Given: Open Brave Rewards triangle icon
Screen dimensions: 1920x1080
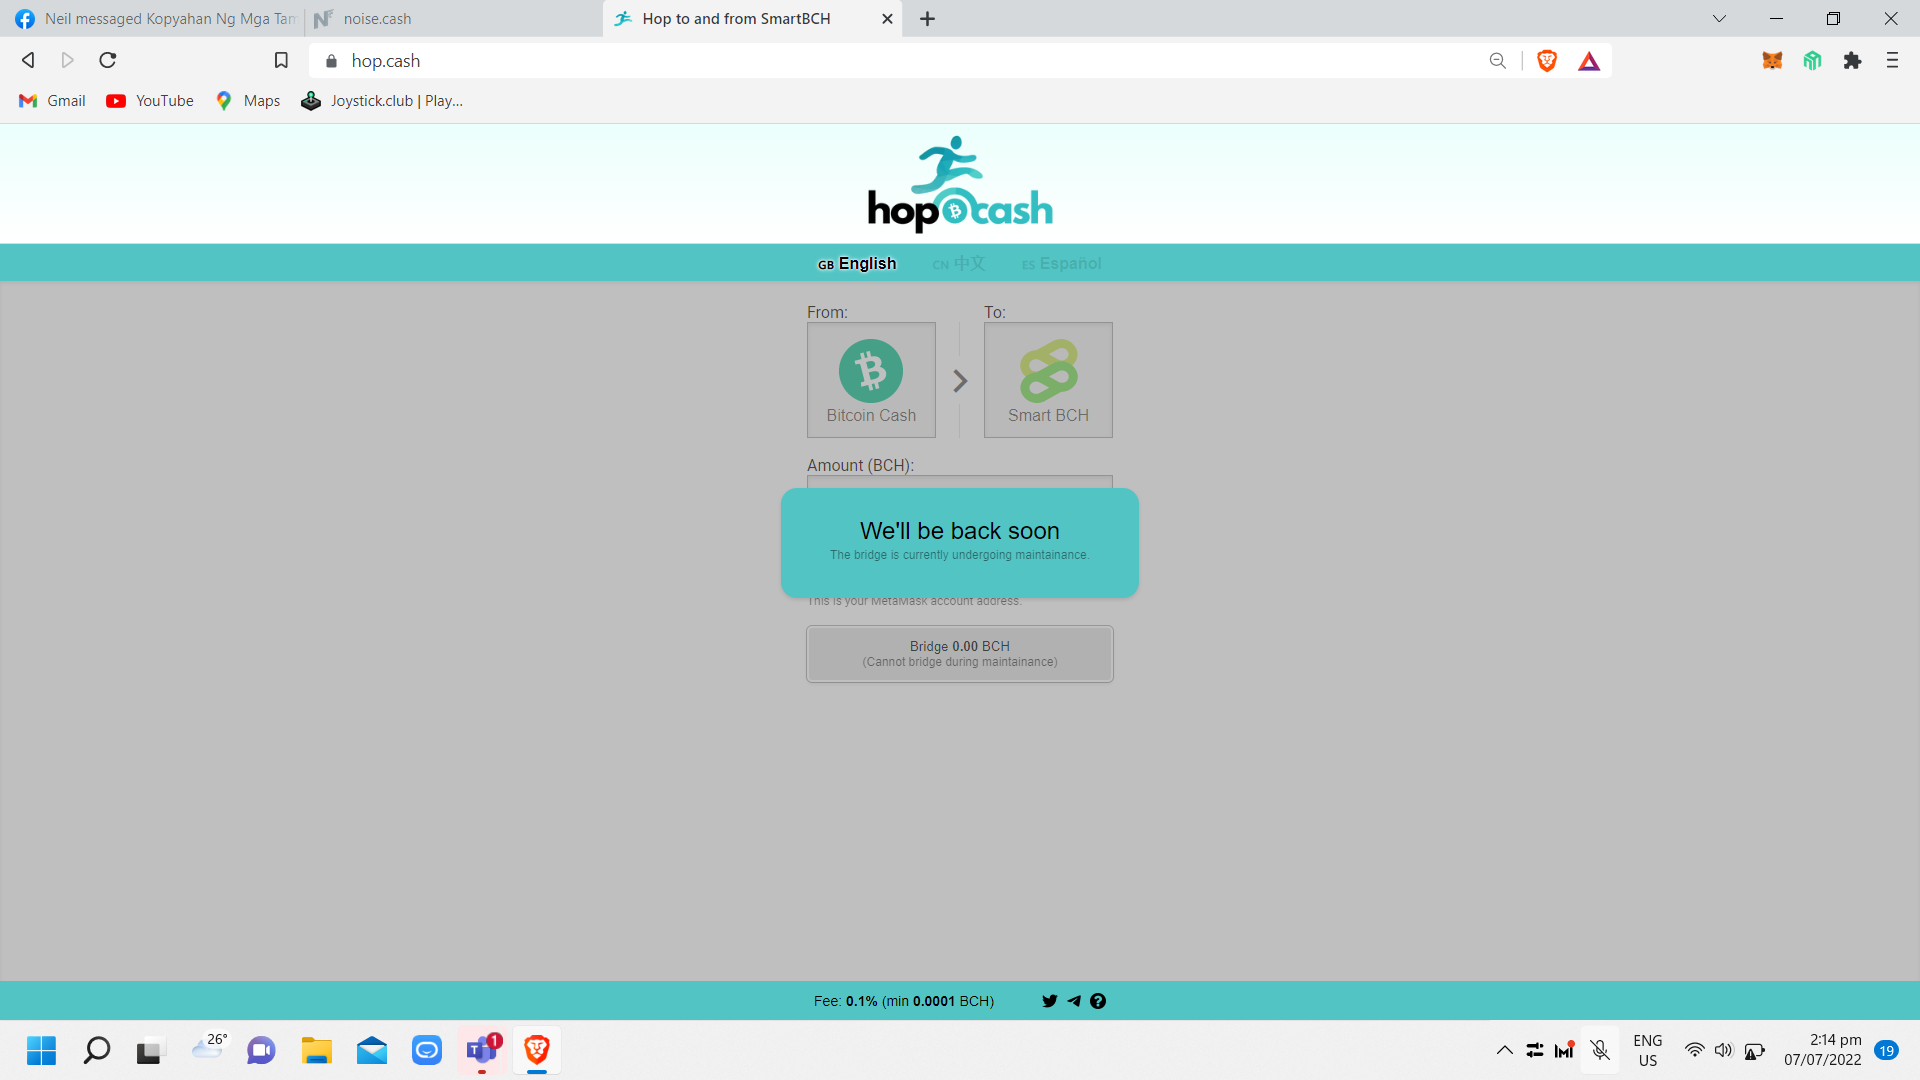Looking at the screenshot, I should point(1589,62).
